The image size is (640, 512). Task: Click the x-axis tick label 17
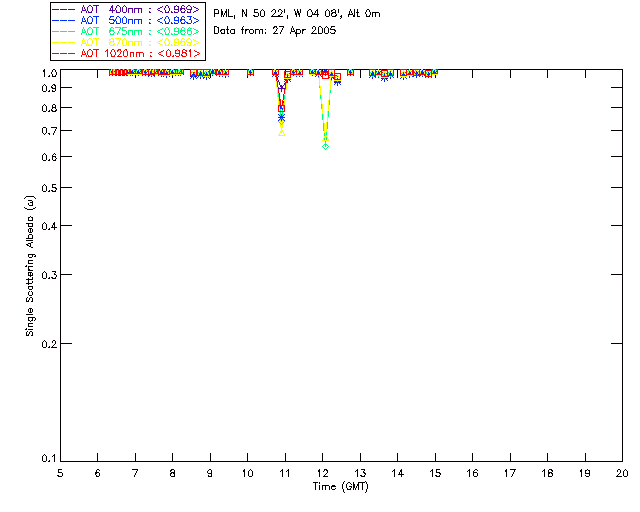point(510,473)
